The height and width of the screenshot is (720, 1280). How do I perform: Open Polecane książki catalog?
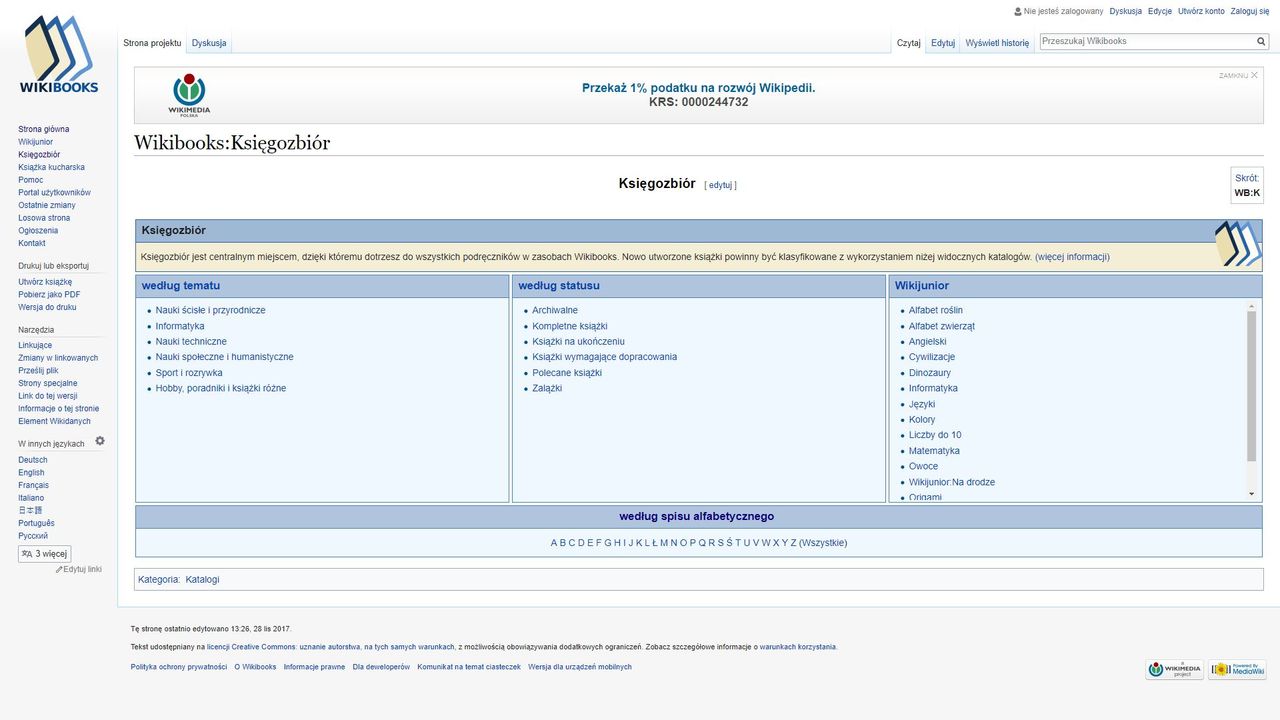[x=567, y=373]
